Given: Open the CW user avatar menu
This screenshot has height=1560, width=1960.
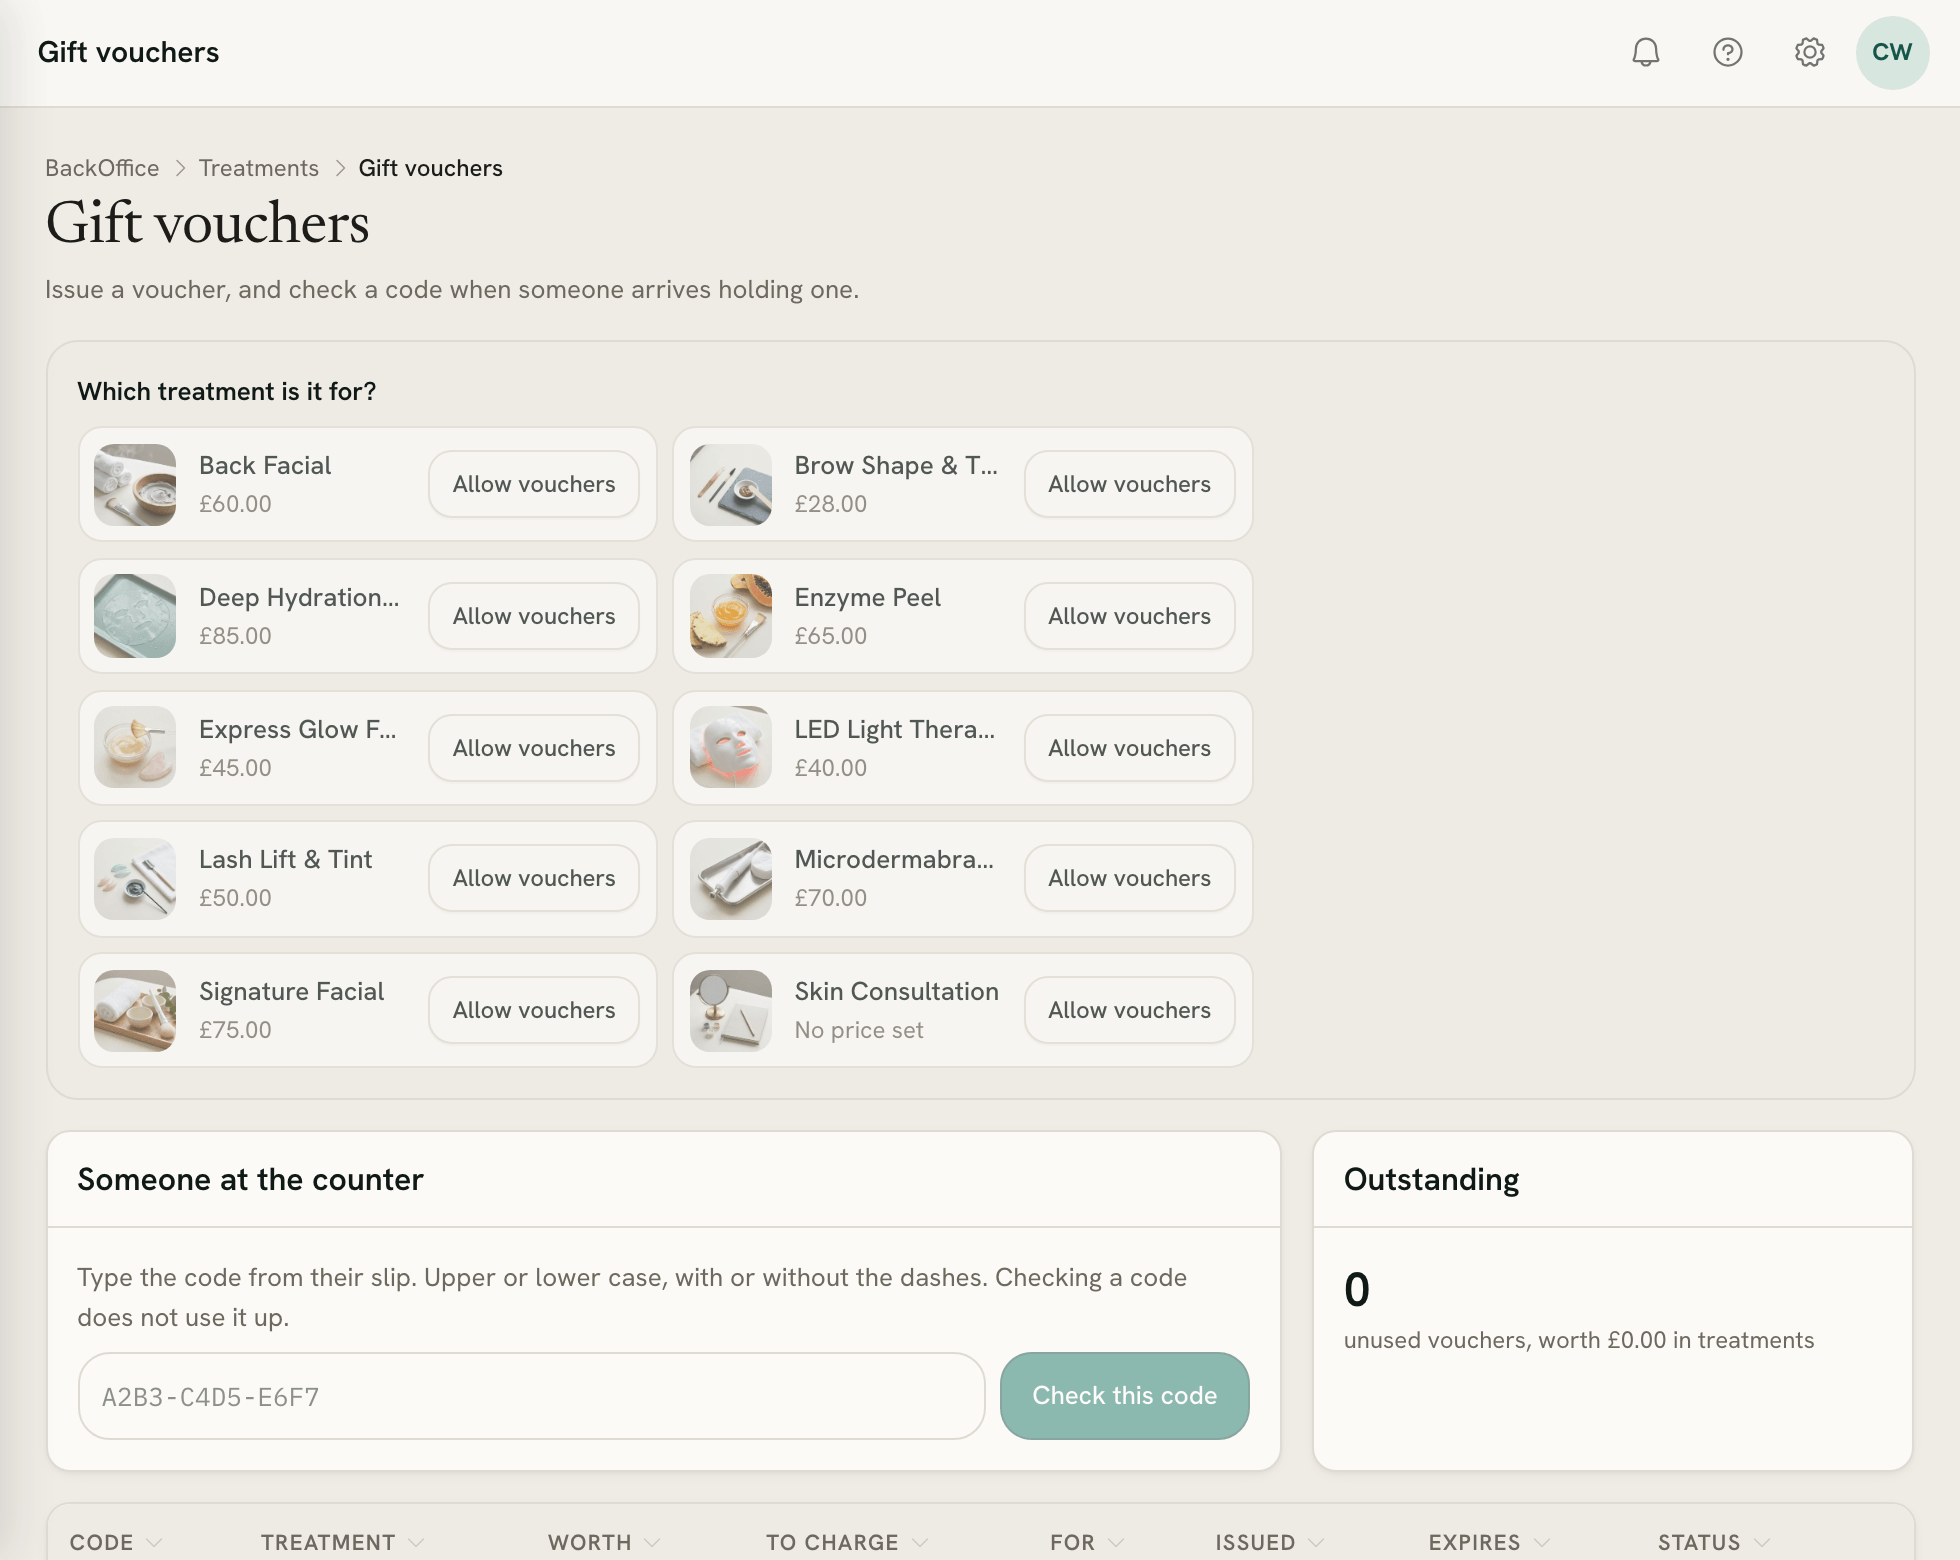Looking at the screenshot, I should [1892, 52].
